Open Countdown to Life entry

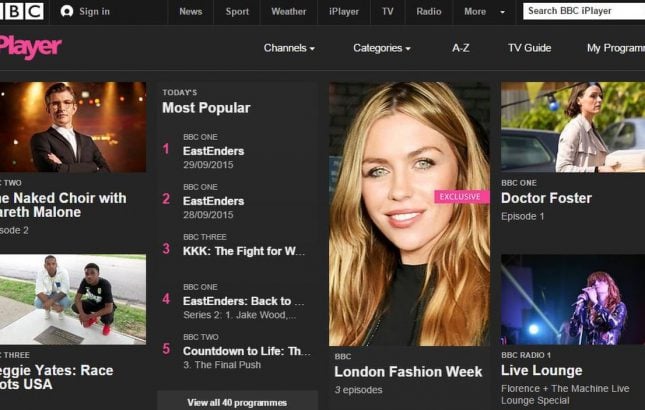pyautogui.click(x=247, y=351)
